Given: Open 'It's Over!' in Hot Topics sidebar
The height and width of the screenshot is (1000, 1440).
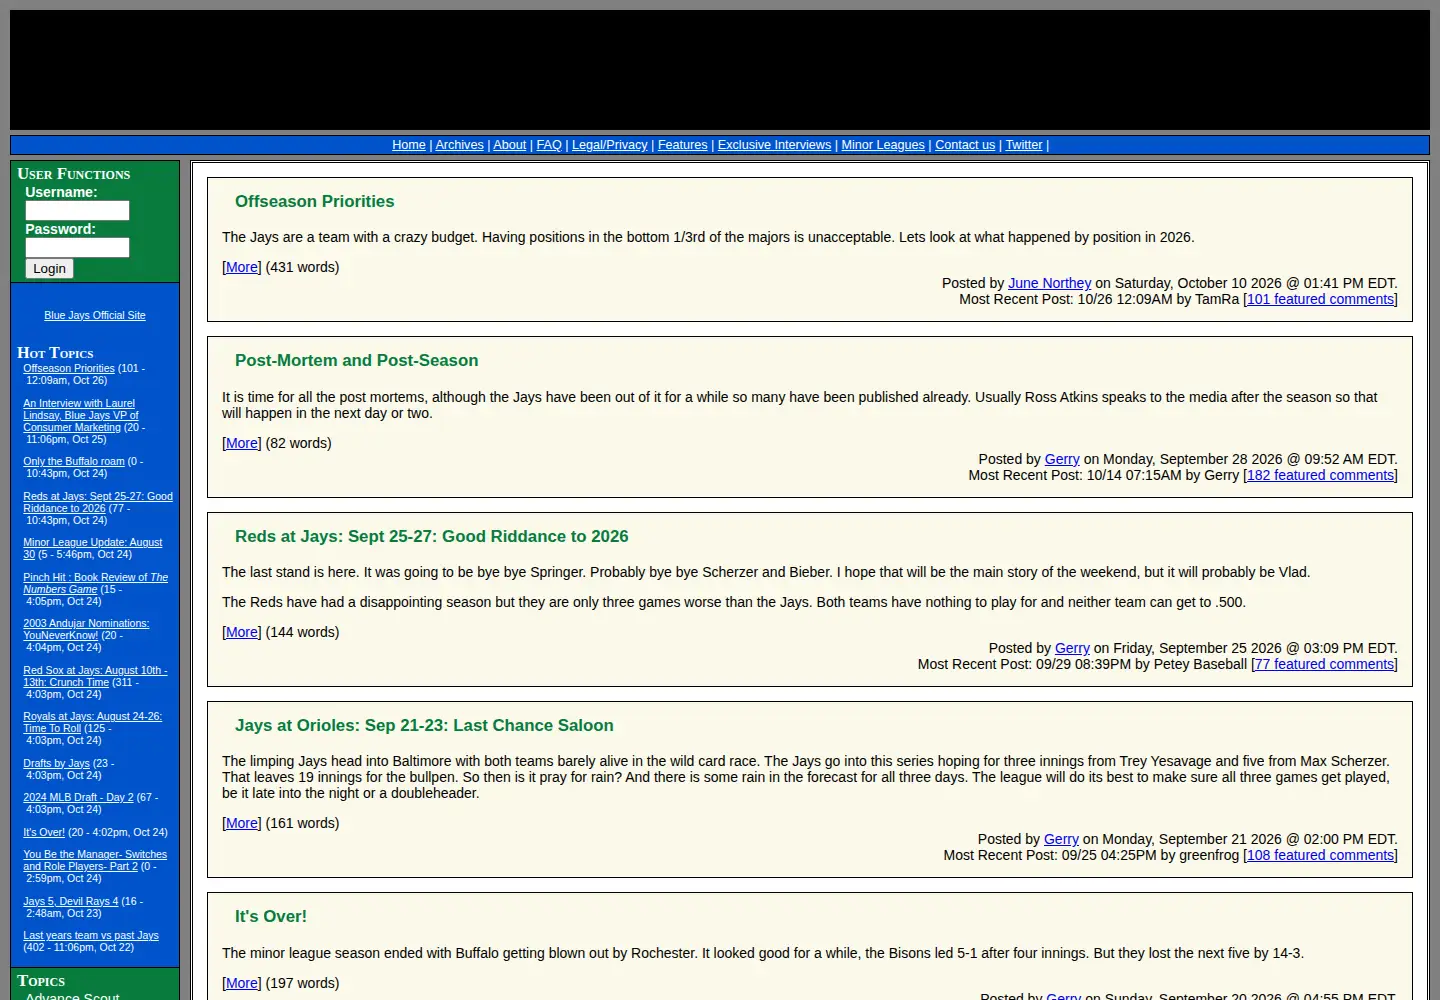Looking at the screenshot, I should click(44, 832).
